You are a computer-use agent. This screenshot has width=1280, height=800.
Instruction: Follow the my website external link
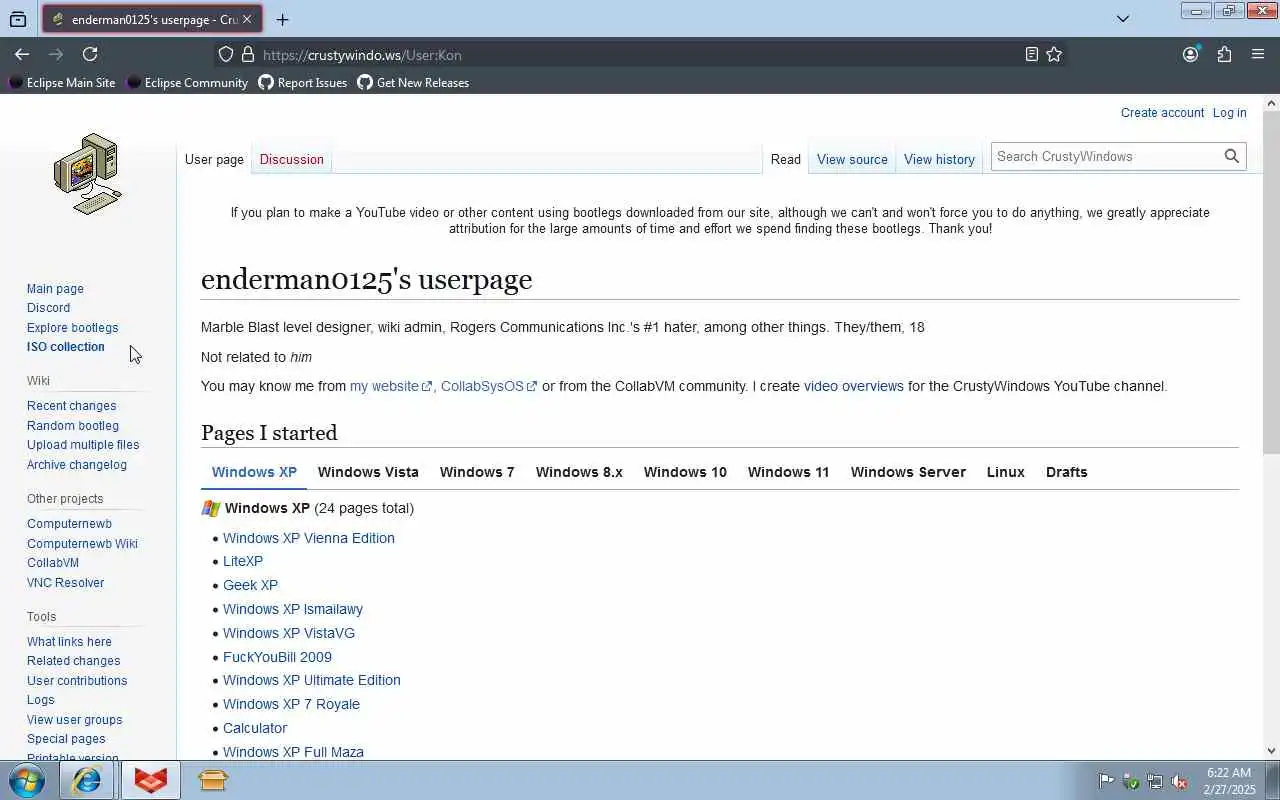click(390, 386)
